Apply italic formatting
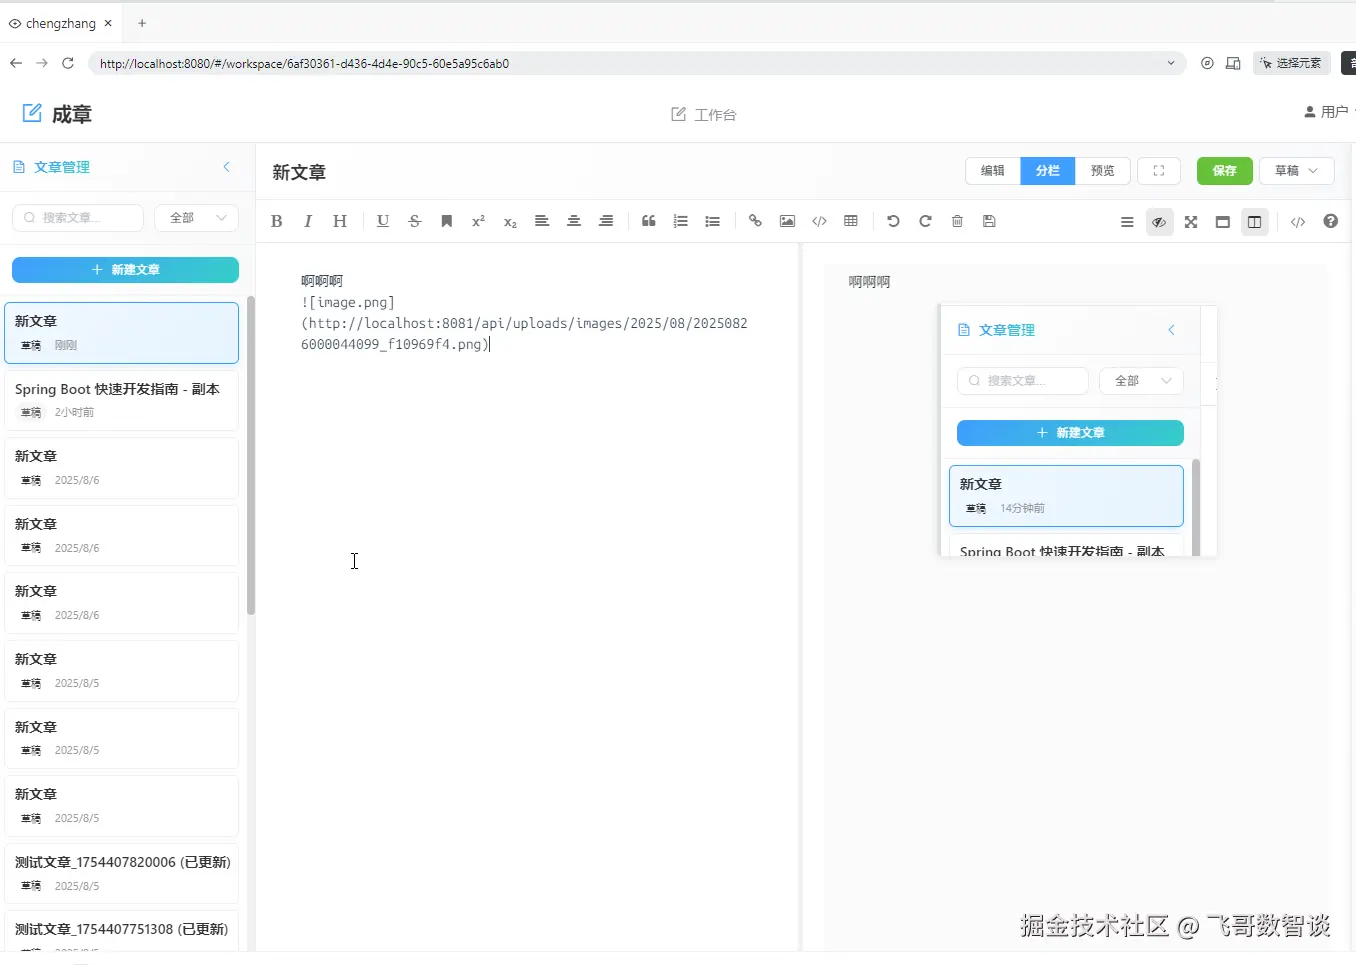 tap(308, 221)
